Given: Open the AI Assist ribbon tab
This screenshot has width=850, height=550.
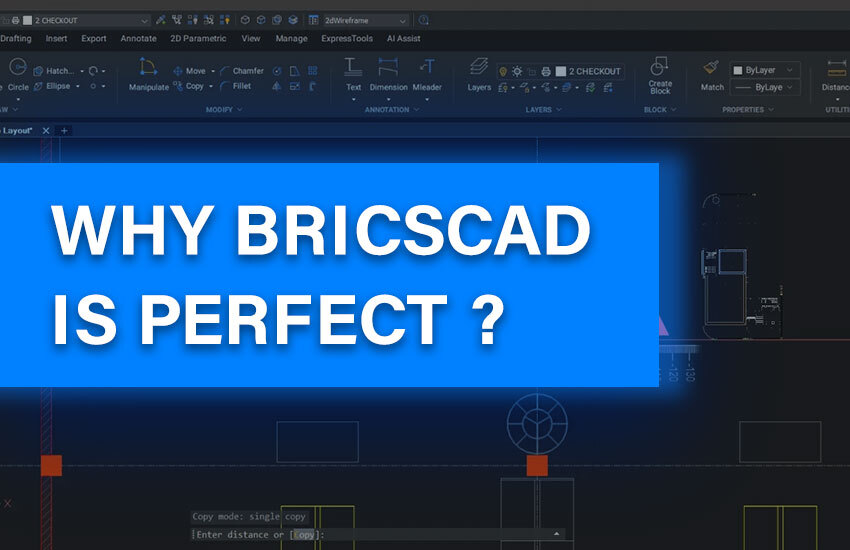Looking at the screenshot, I should 403,38.
